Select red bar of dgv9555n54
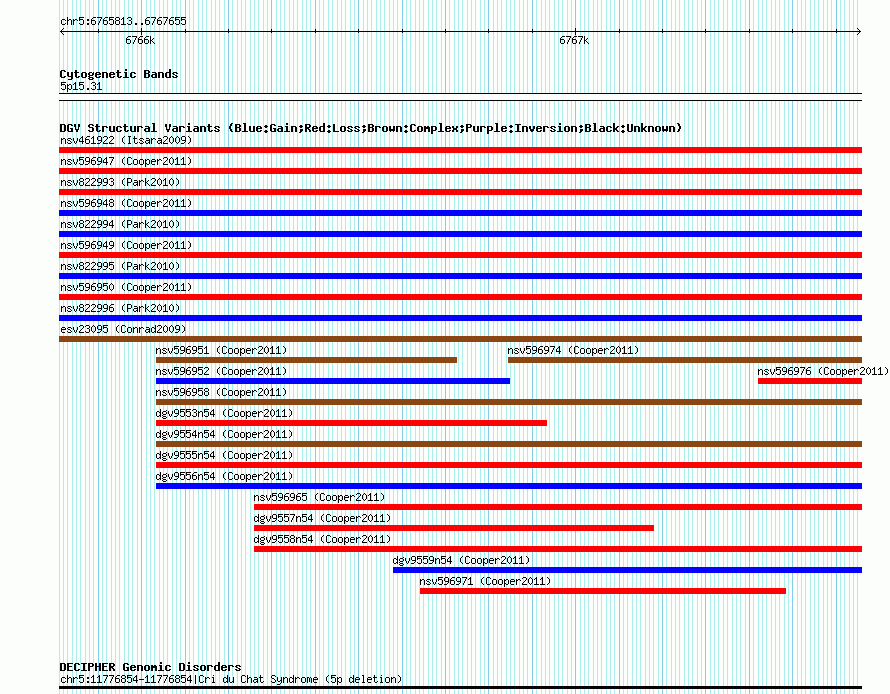The height and width of the screenshot is (694, 890). coord(509,465)
